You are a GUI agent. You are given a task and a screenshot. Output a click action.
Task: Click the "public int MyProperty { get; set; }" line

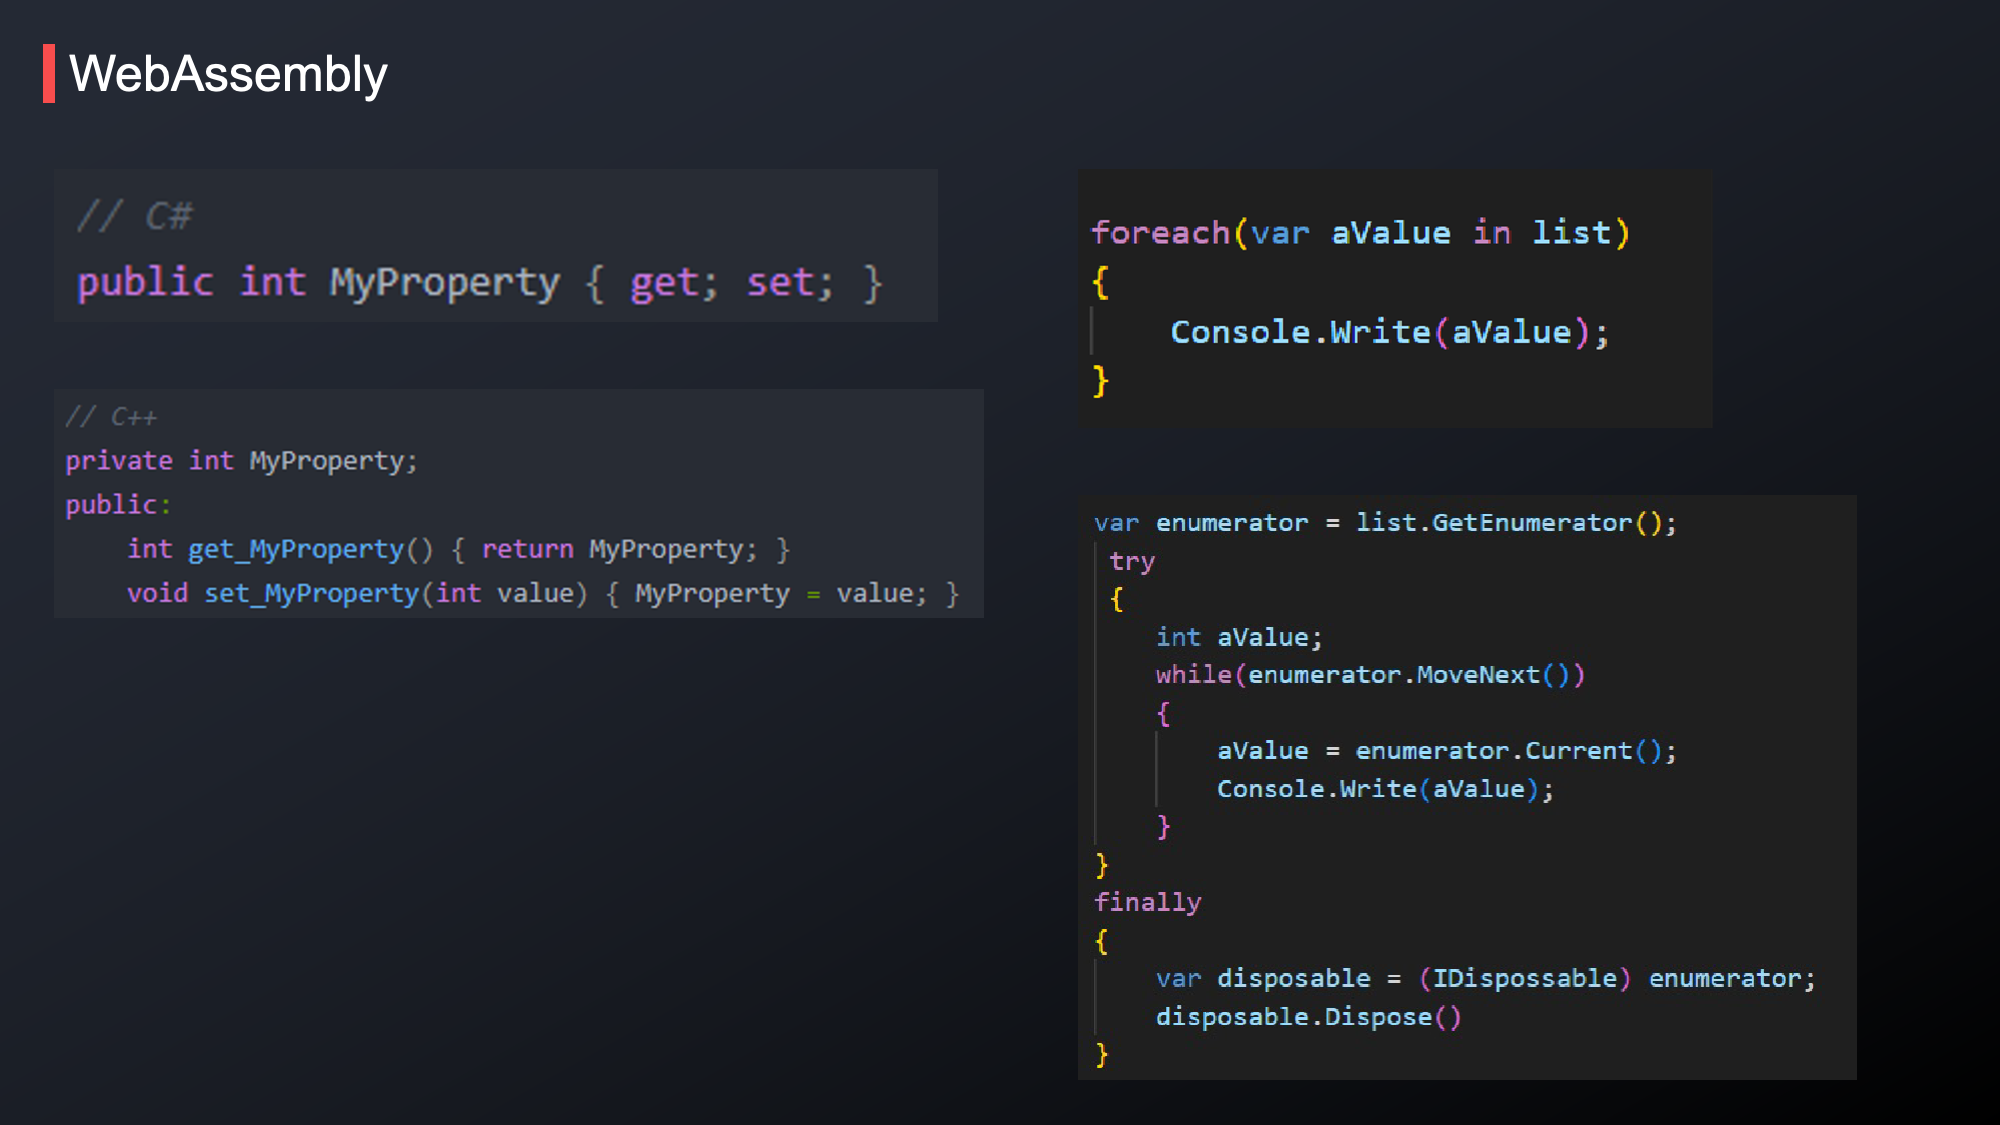tap(480, 283)
